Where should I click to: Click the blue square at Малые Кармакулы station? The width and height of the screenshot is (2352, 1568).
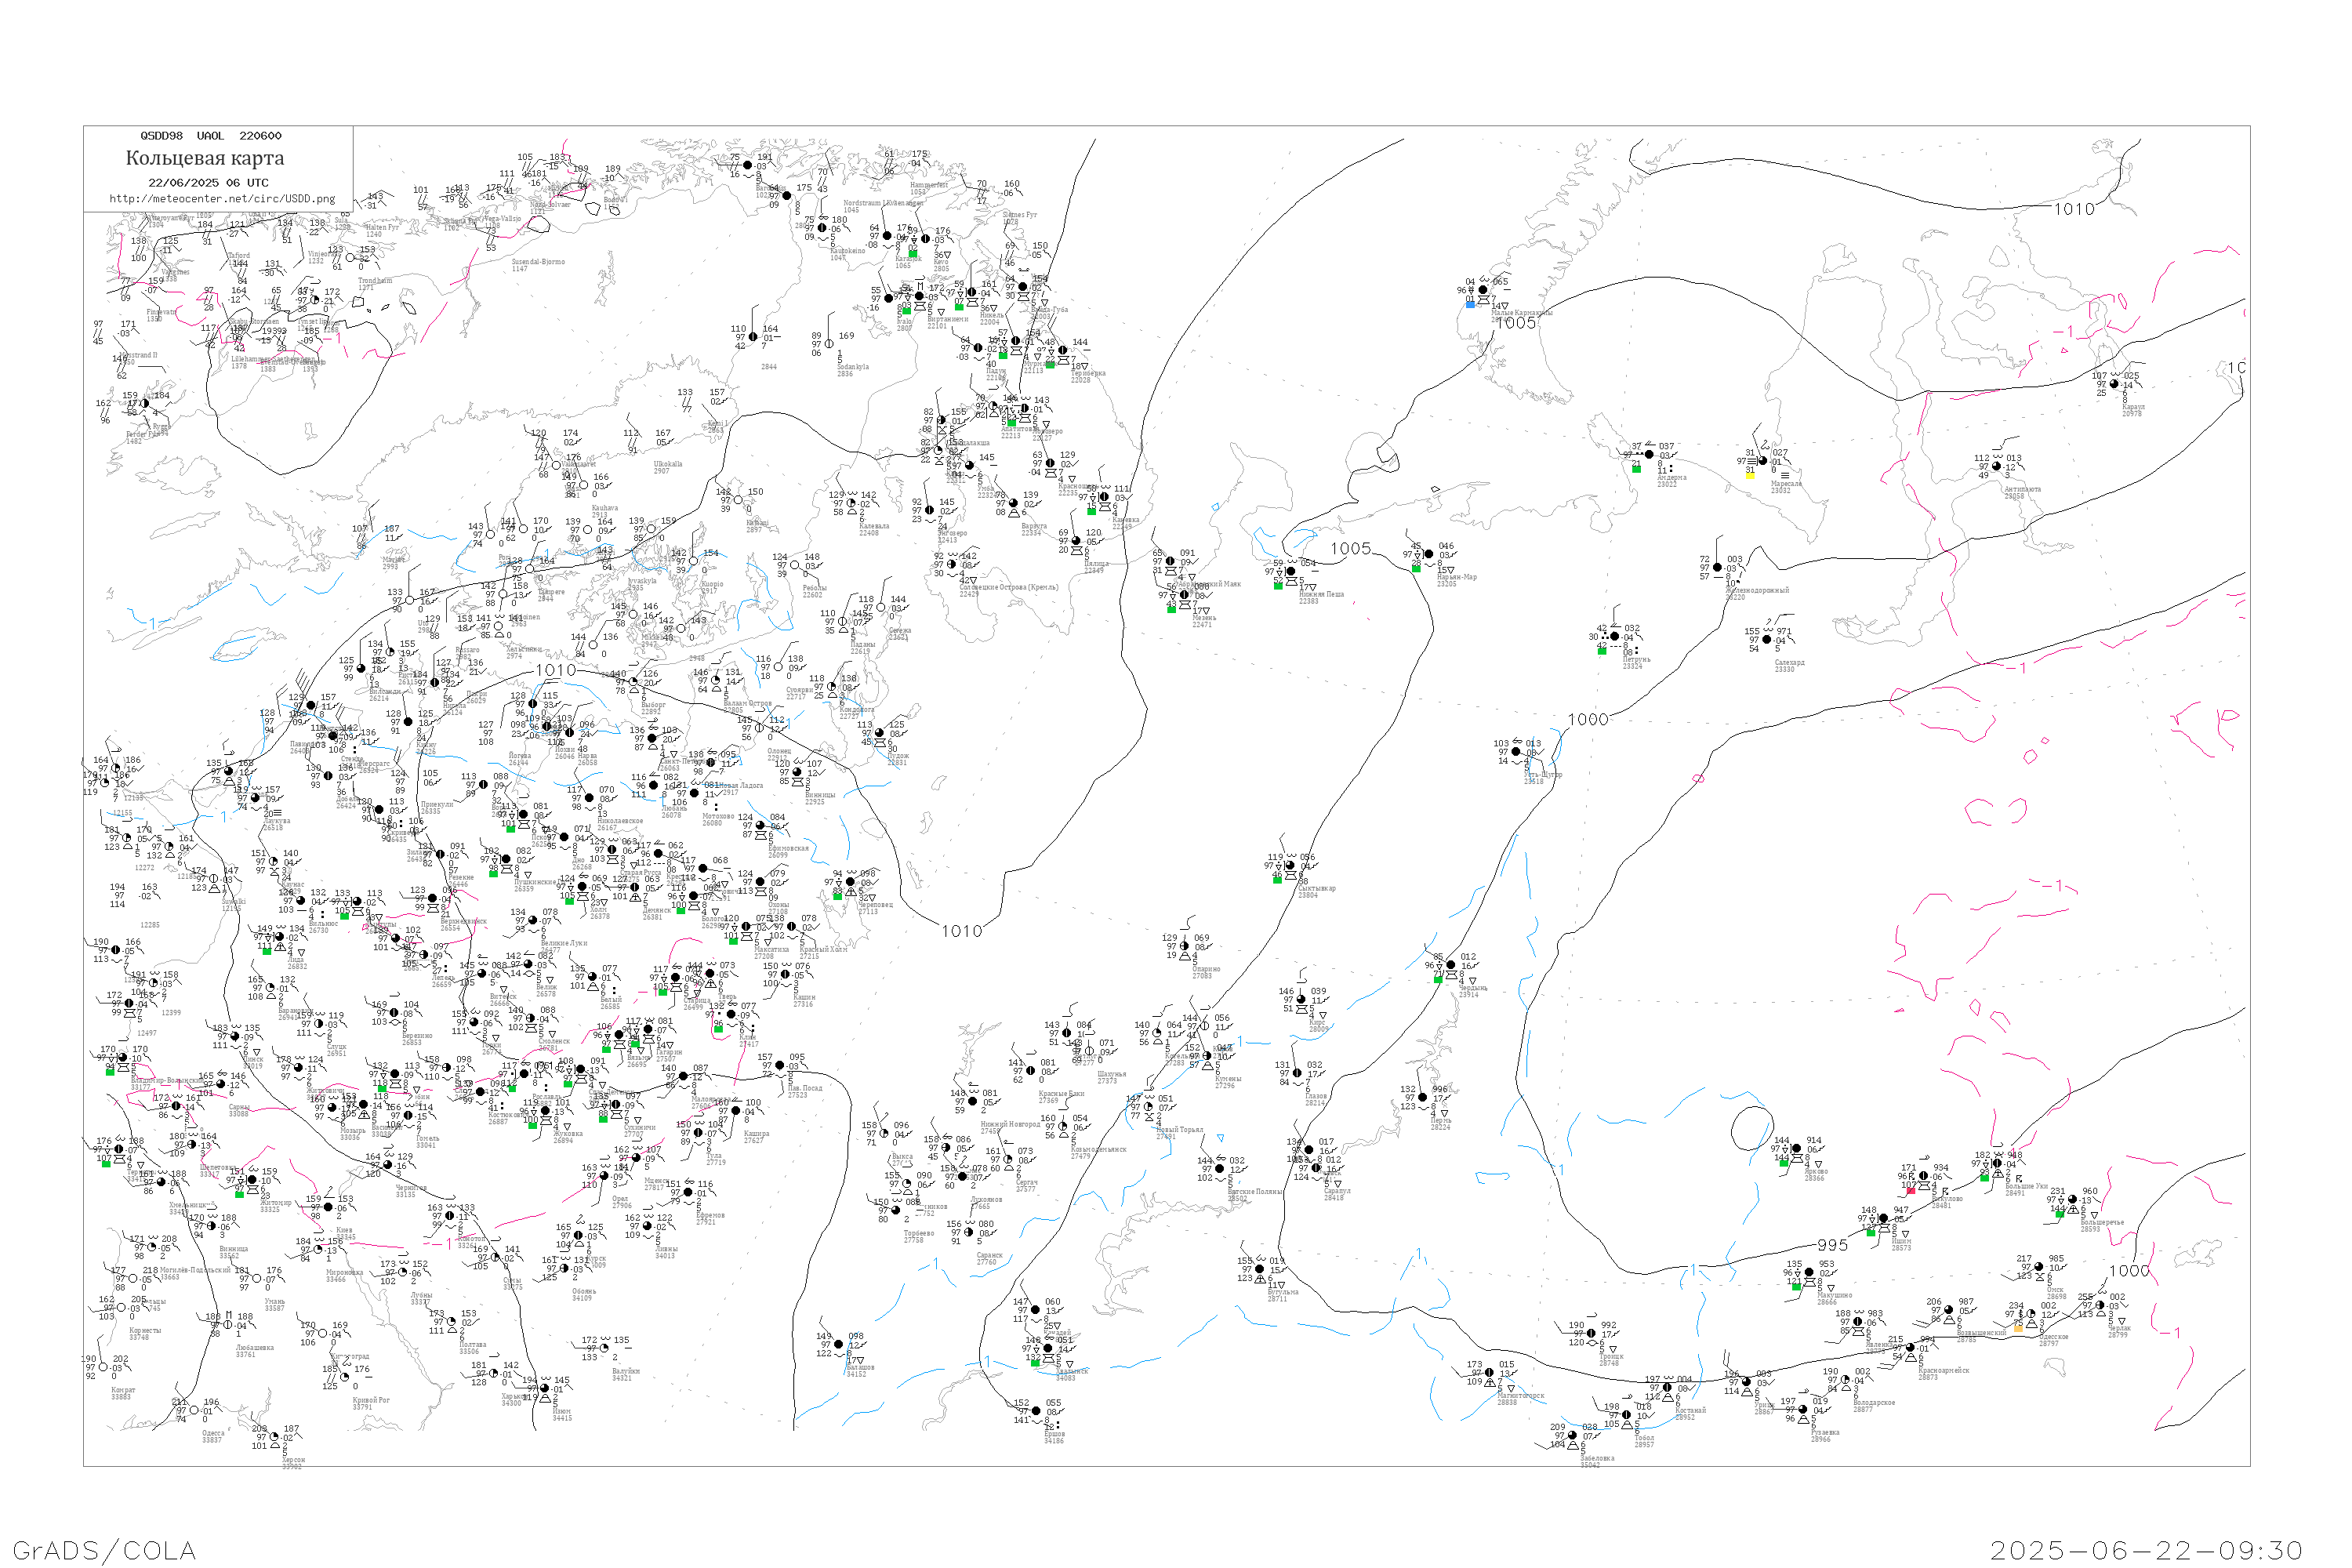tap(1470, 304)
